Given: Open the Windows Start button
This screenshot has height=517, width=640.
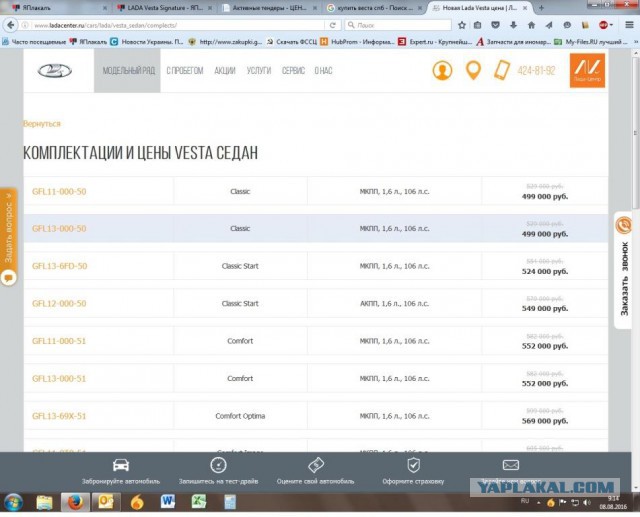Looking at the screenshot, I should pos(13,503).
